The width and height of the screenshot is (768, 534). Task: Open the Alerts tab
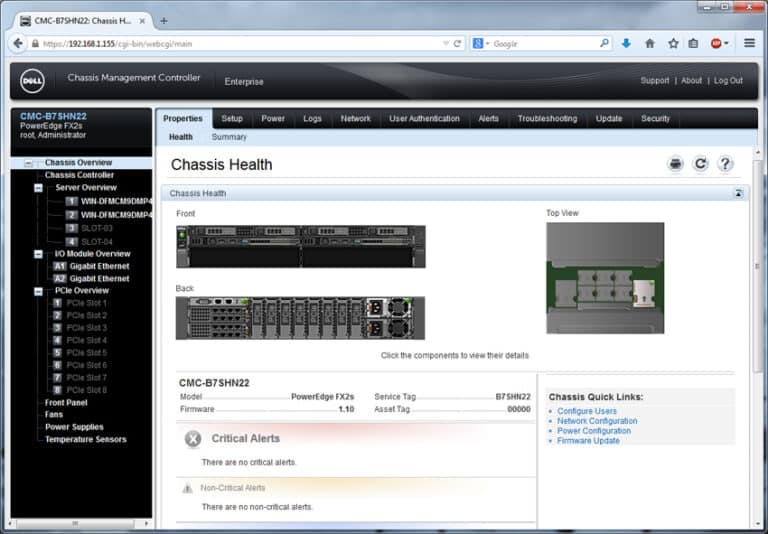click(488, 119)
